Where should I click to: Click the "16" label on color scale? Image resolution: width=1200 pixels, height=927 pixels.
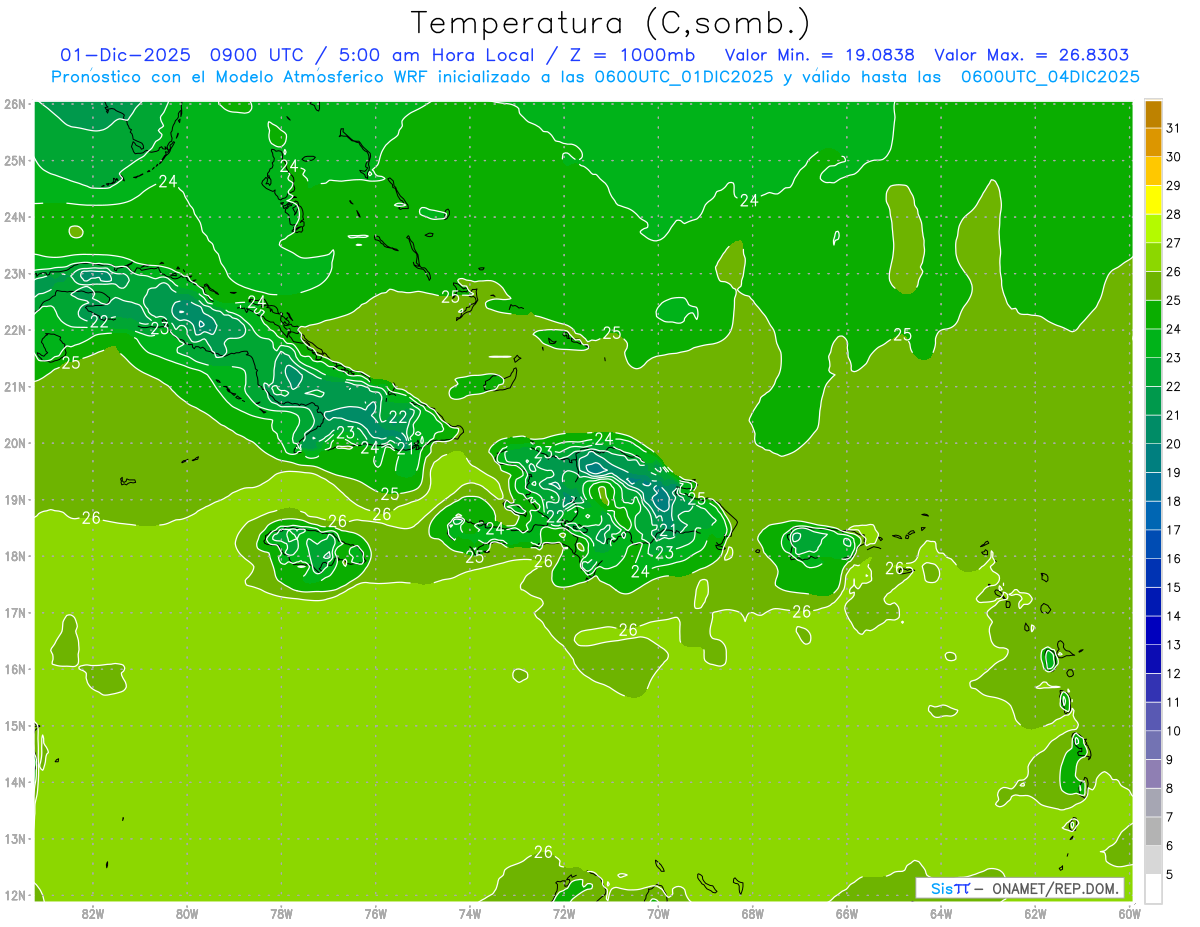click(x=1174, y=559)
